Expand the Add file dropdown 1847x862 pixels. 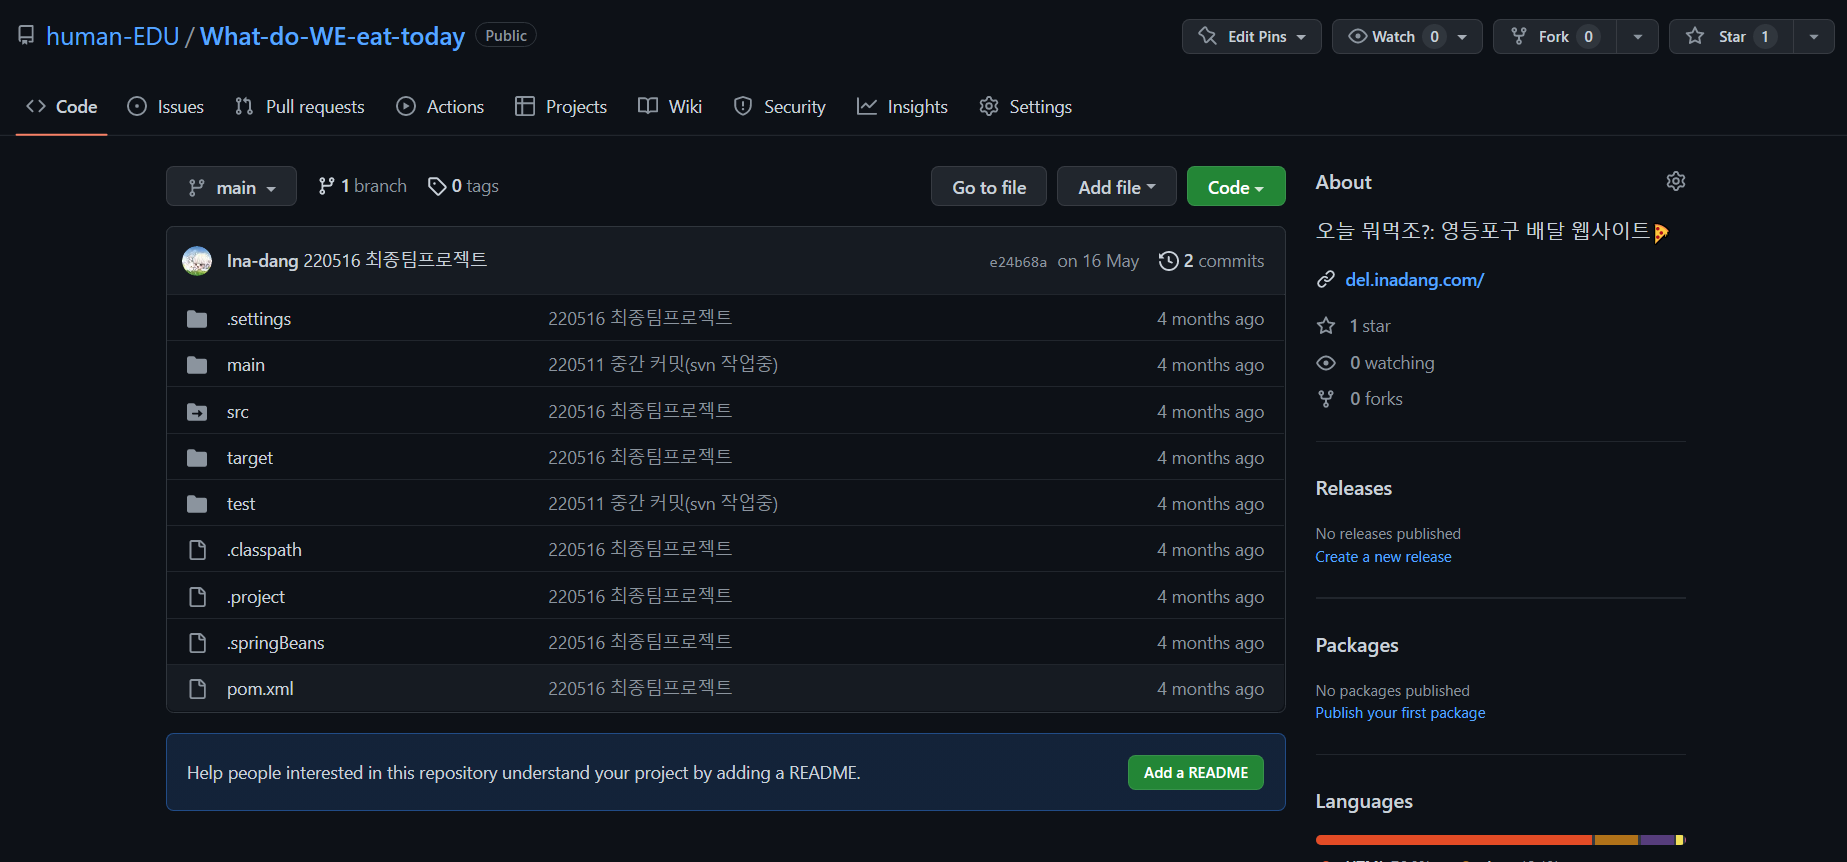1116,187
